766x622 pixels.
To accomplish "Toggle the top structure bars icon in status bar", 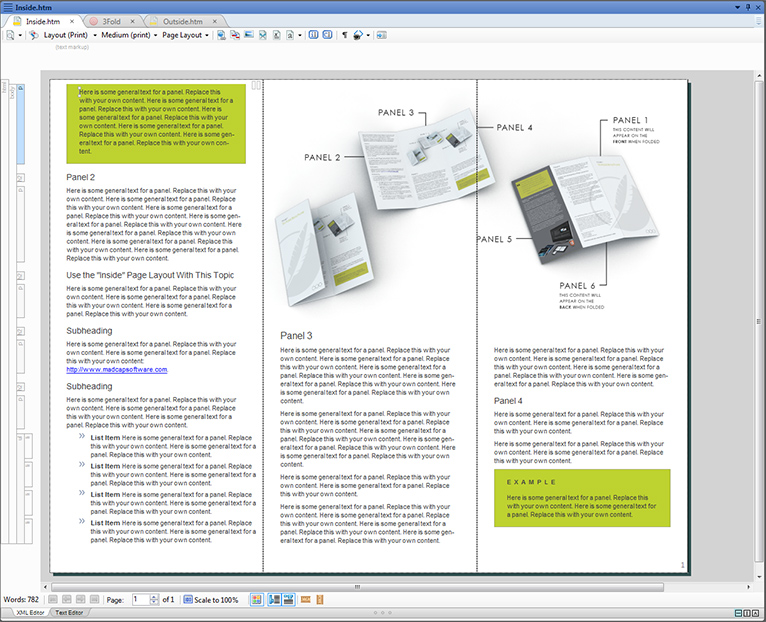I will pyautogui.click(x=289, y=600).
